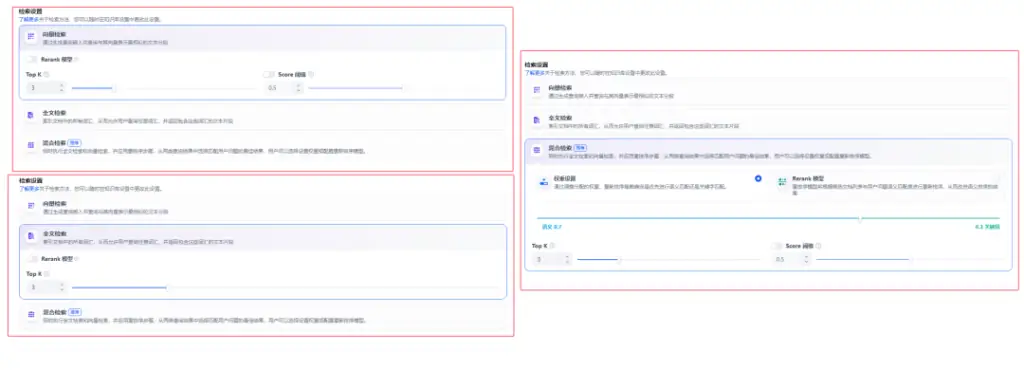Image resolution: width=1024 pixels, height=370 pixels.
Task: Focus Top K value field in top-left panel
Action: click(x=46, y=87)
